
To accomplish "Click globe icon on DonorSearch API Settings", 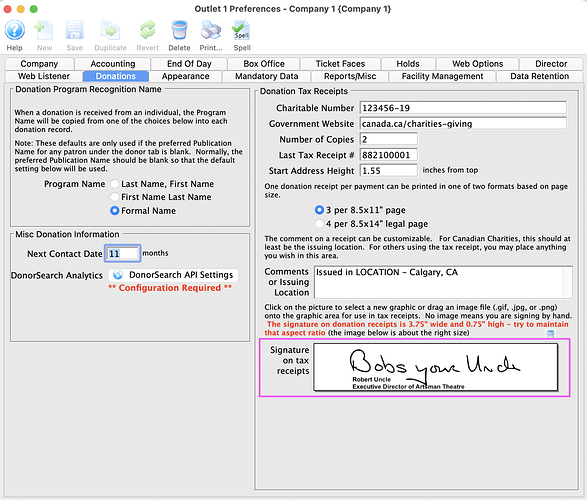I will point(118,275).
